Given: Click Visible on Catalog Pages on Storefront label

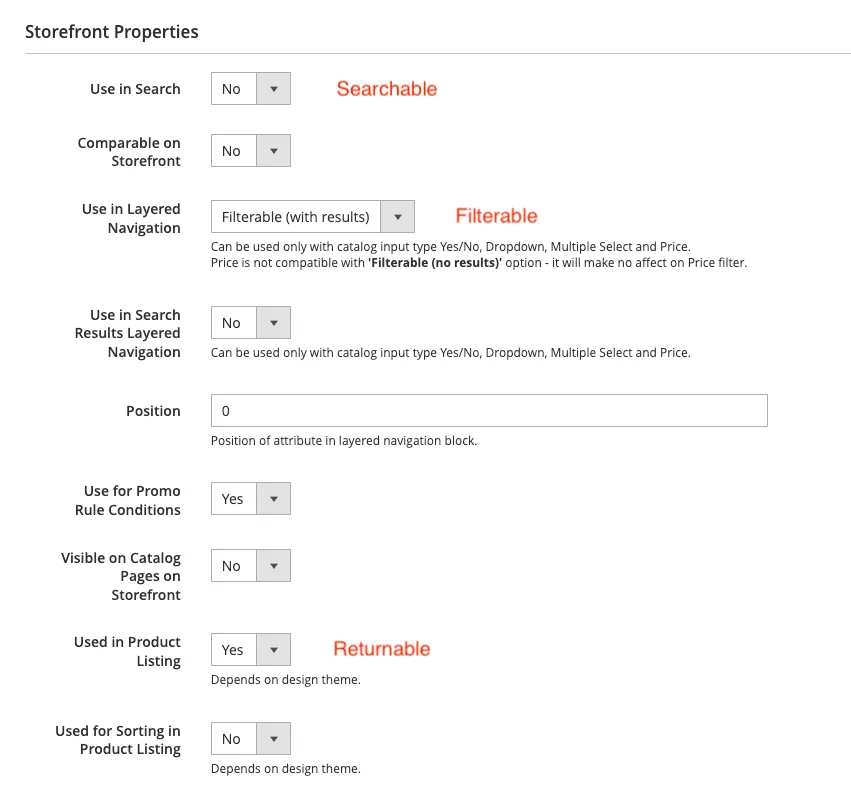Looking at the screenshot, I should 121,576.
